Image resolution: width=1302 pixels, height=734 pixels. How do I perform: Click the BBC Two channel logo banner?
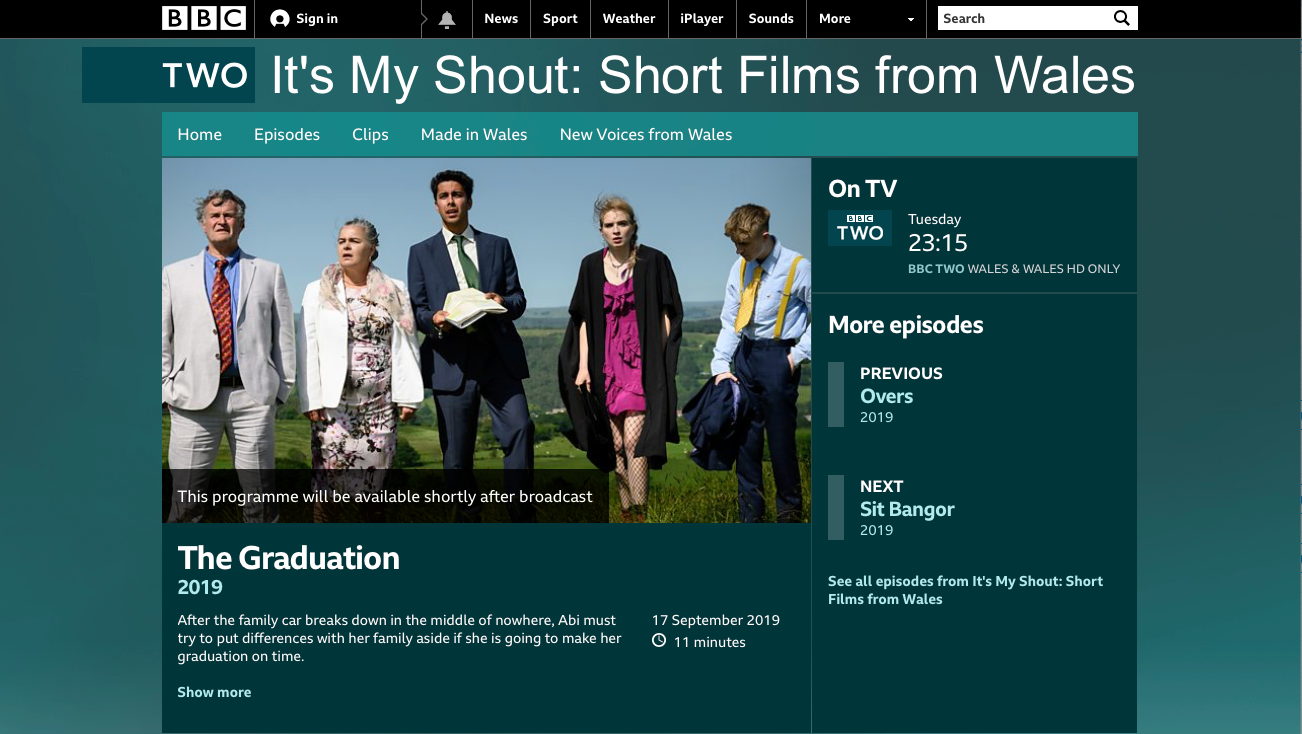pyautogui.click(x=168, y=75)
